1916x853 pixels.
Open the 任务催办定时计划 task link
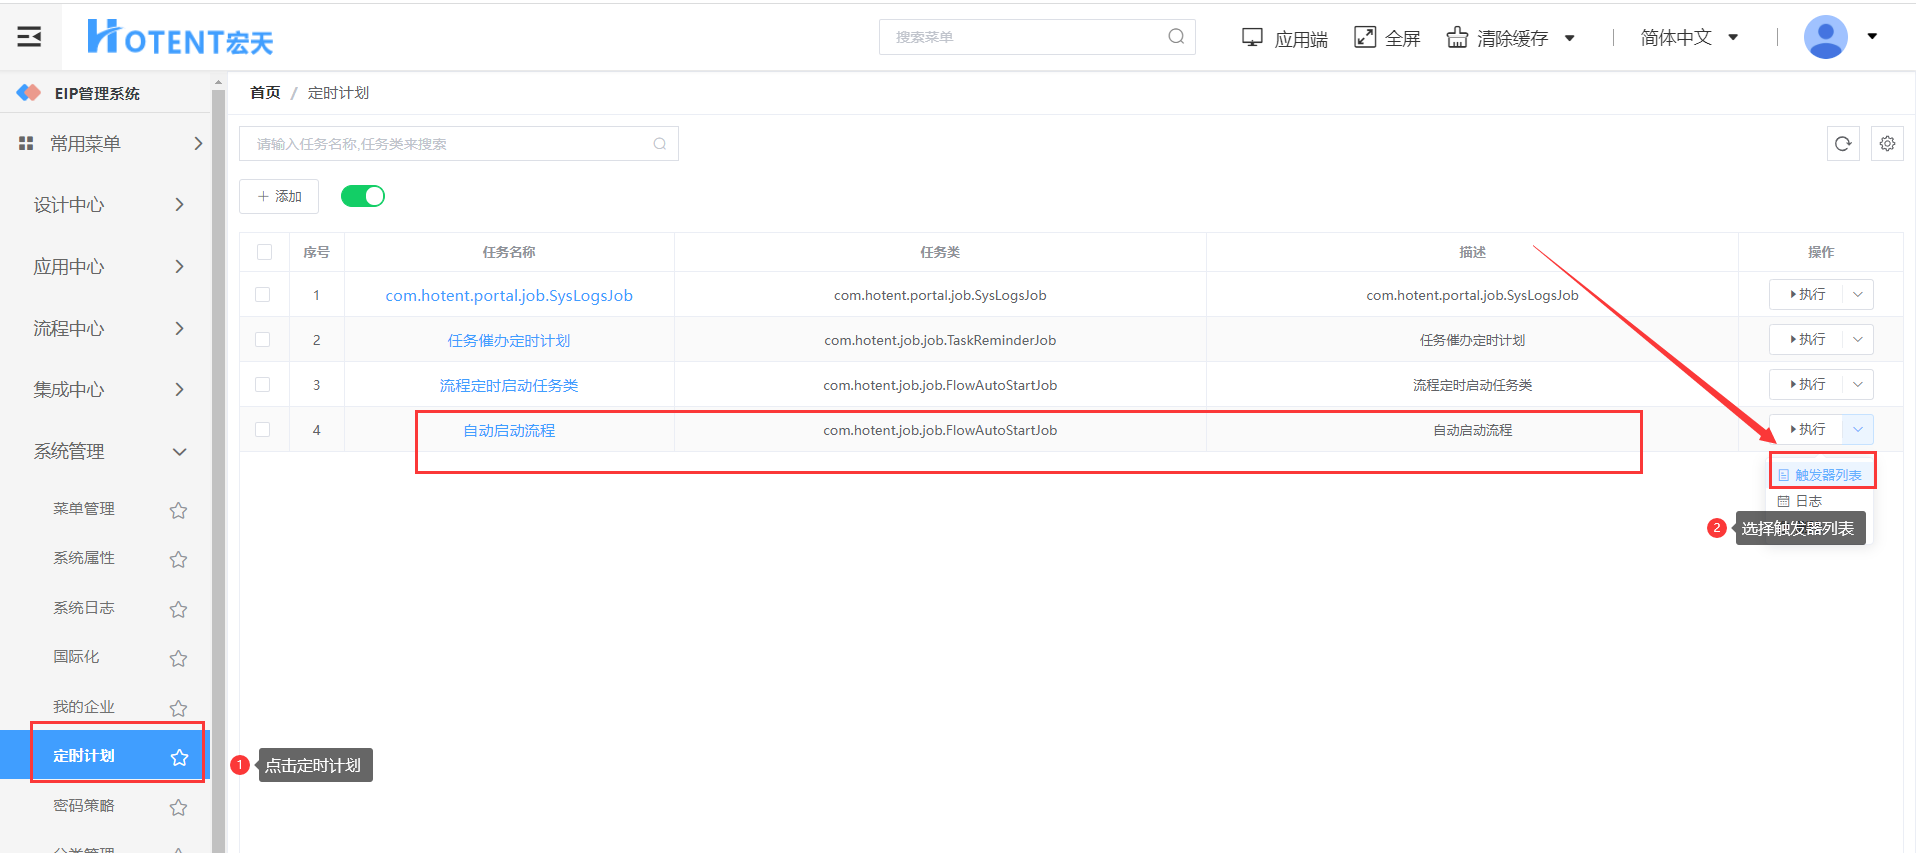pos(508,340)
